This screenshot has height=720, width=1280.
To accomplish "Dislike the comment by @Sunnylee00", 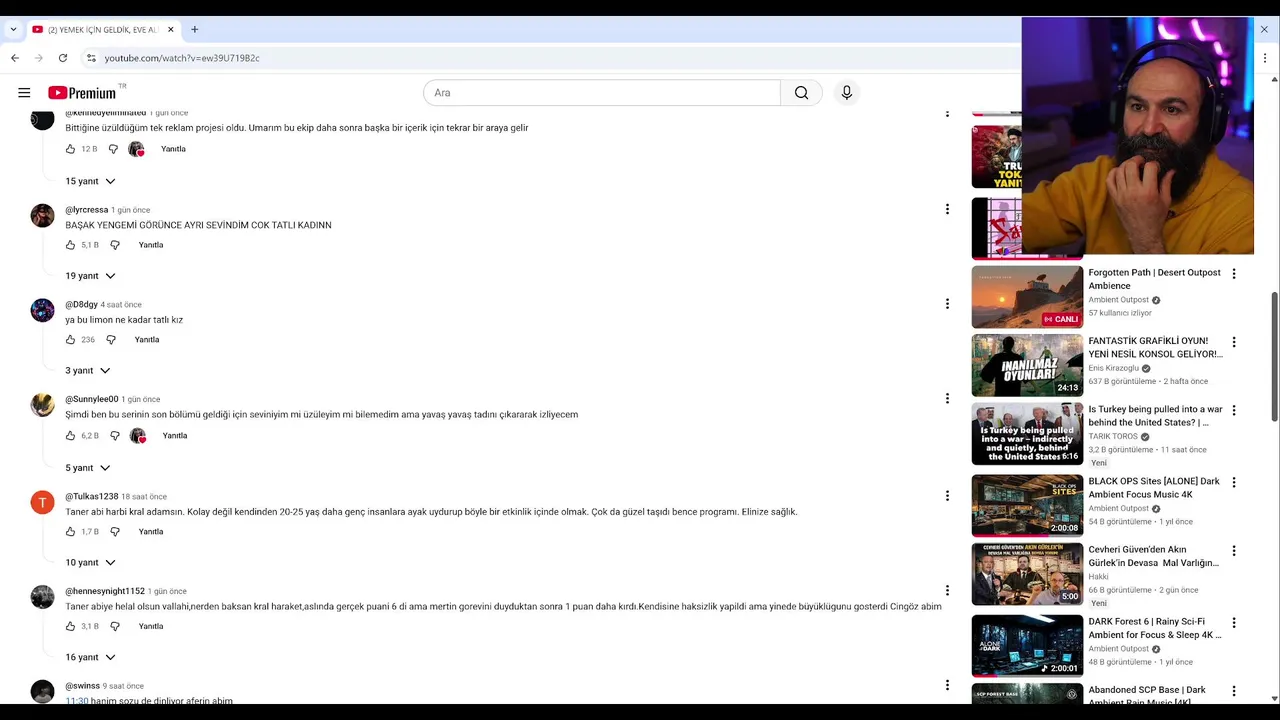I will [115, 436].
